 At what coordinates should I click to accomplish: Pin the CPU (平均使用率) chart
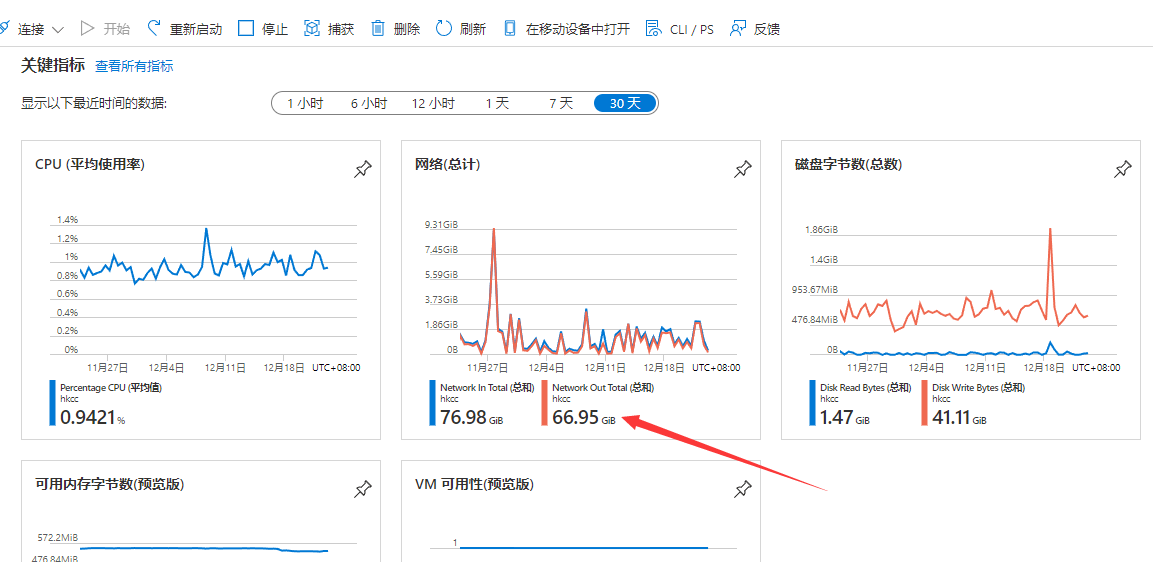(x=362, y=170)
